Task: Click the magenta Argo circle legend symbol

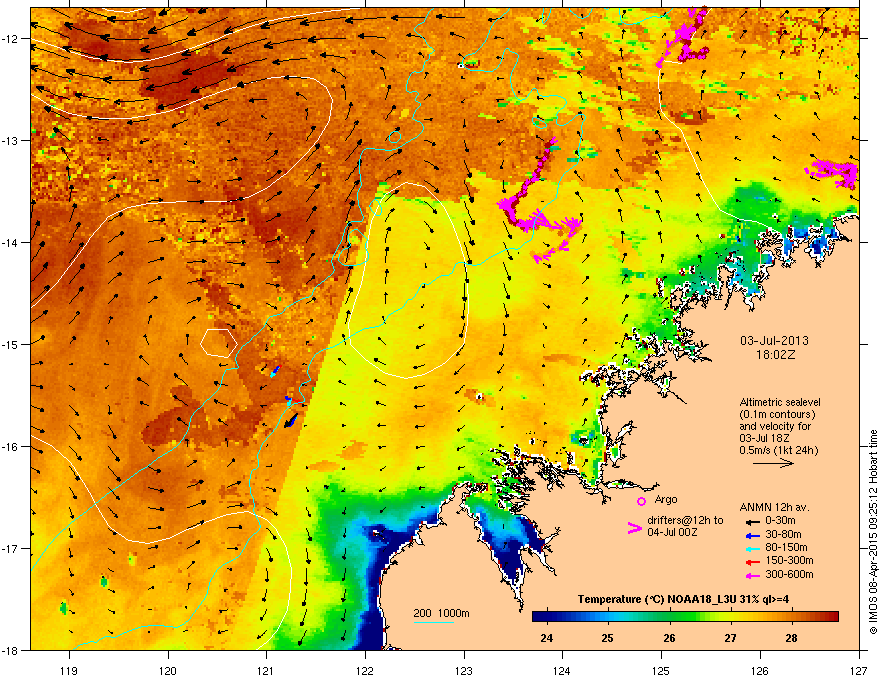Action: click(x=641, y=501)
